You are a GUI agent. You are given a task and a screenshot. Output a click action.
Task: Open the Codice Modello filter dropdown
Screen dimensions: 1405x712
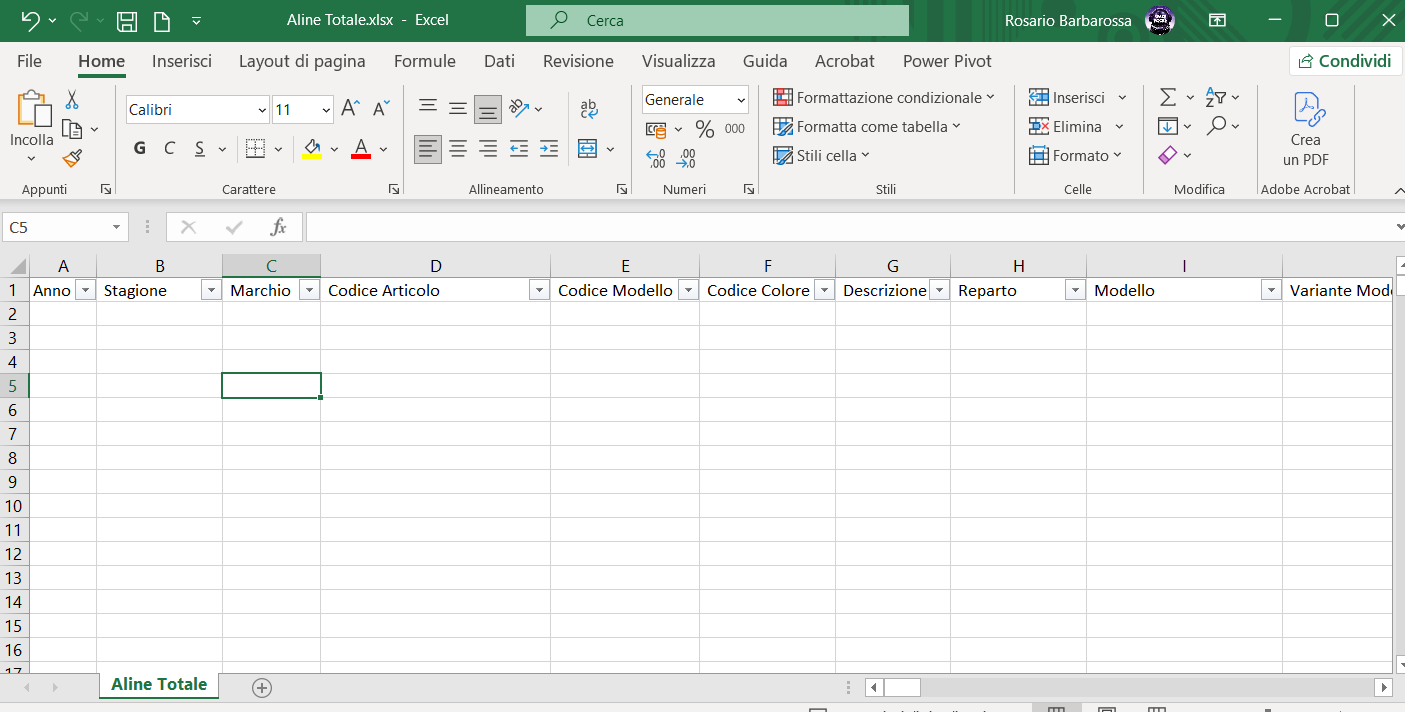pos(688,290)
